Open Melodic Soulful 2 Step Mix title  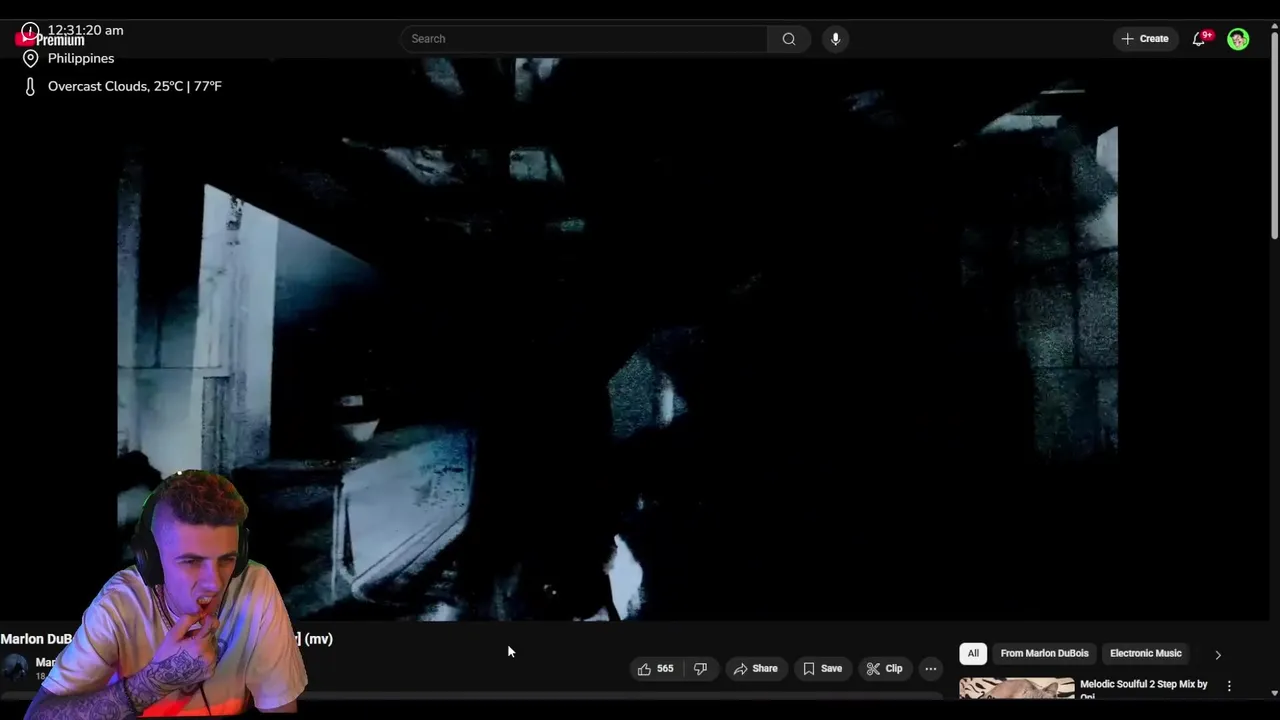pyautogui.click(x=1144, y=689)
